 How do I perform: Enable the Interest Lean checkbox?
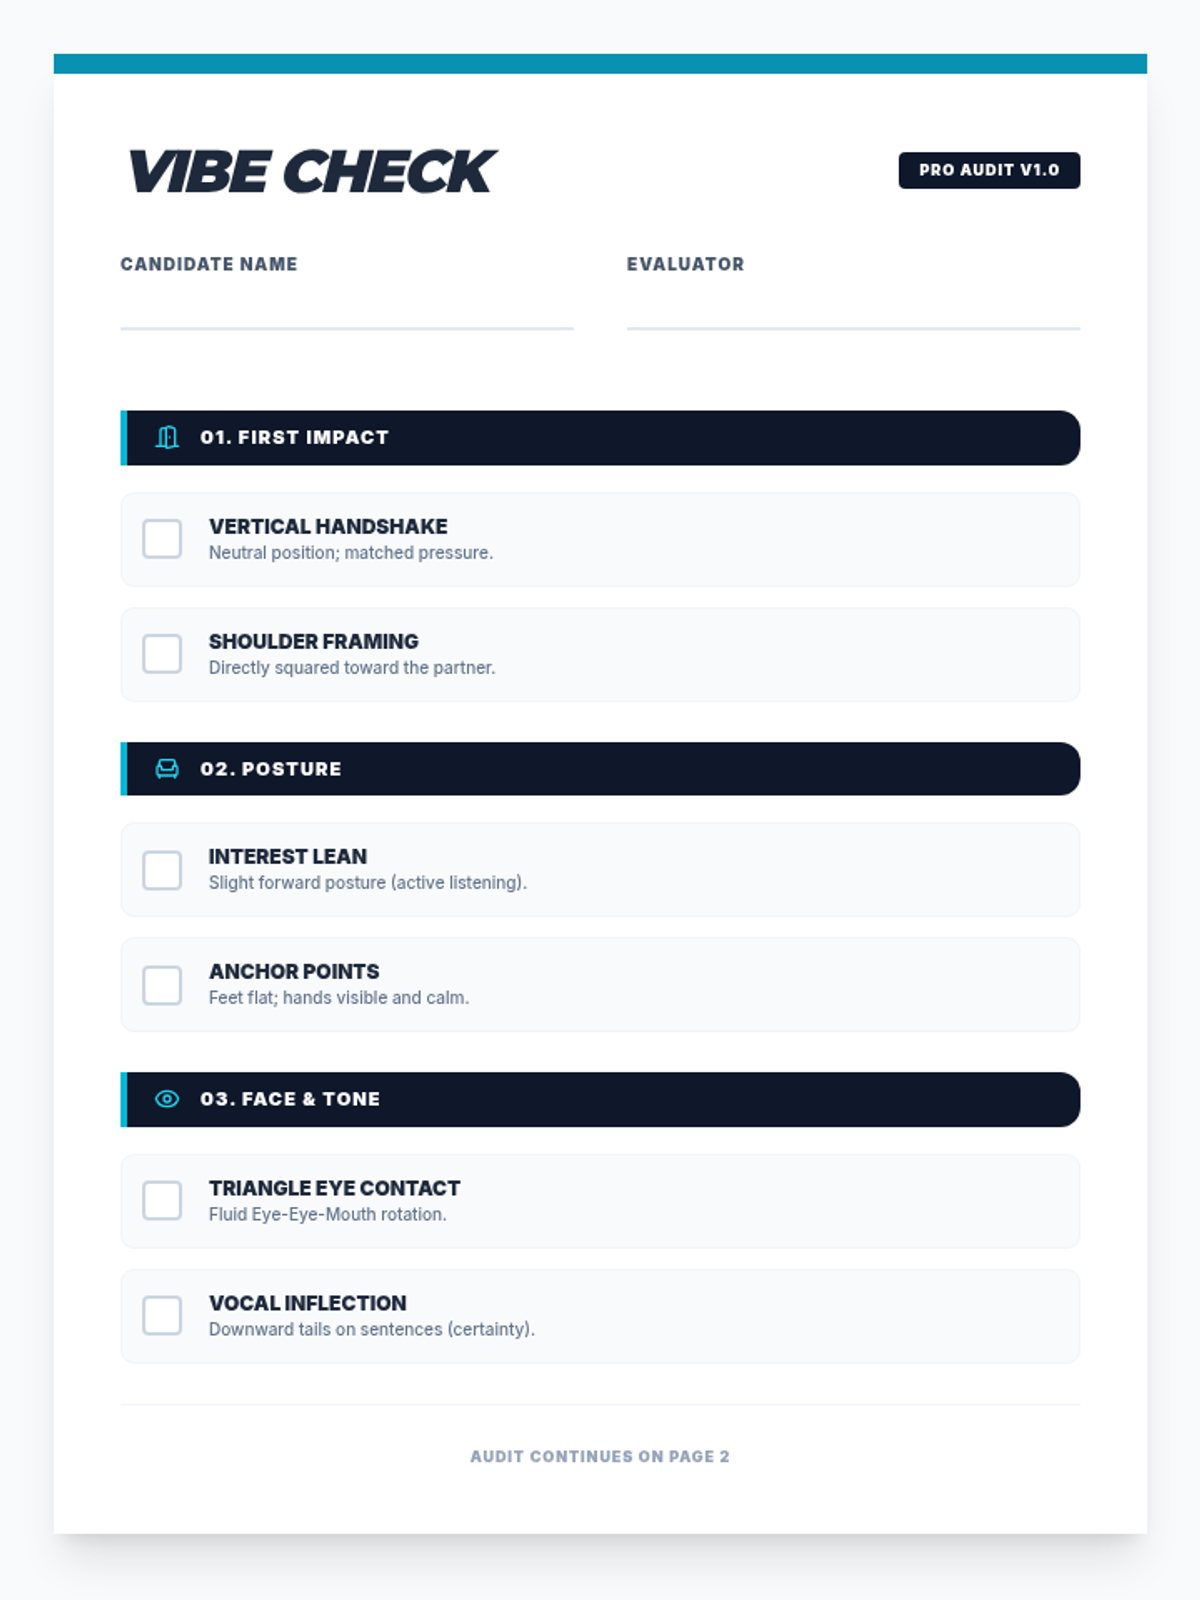click(162, 870)
